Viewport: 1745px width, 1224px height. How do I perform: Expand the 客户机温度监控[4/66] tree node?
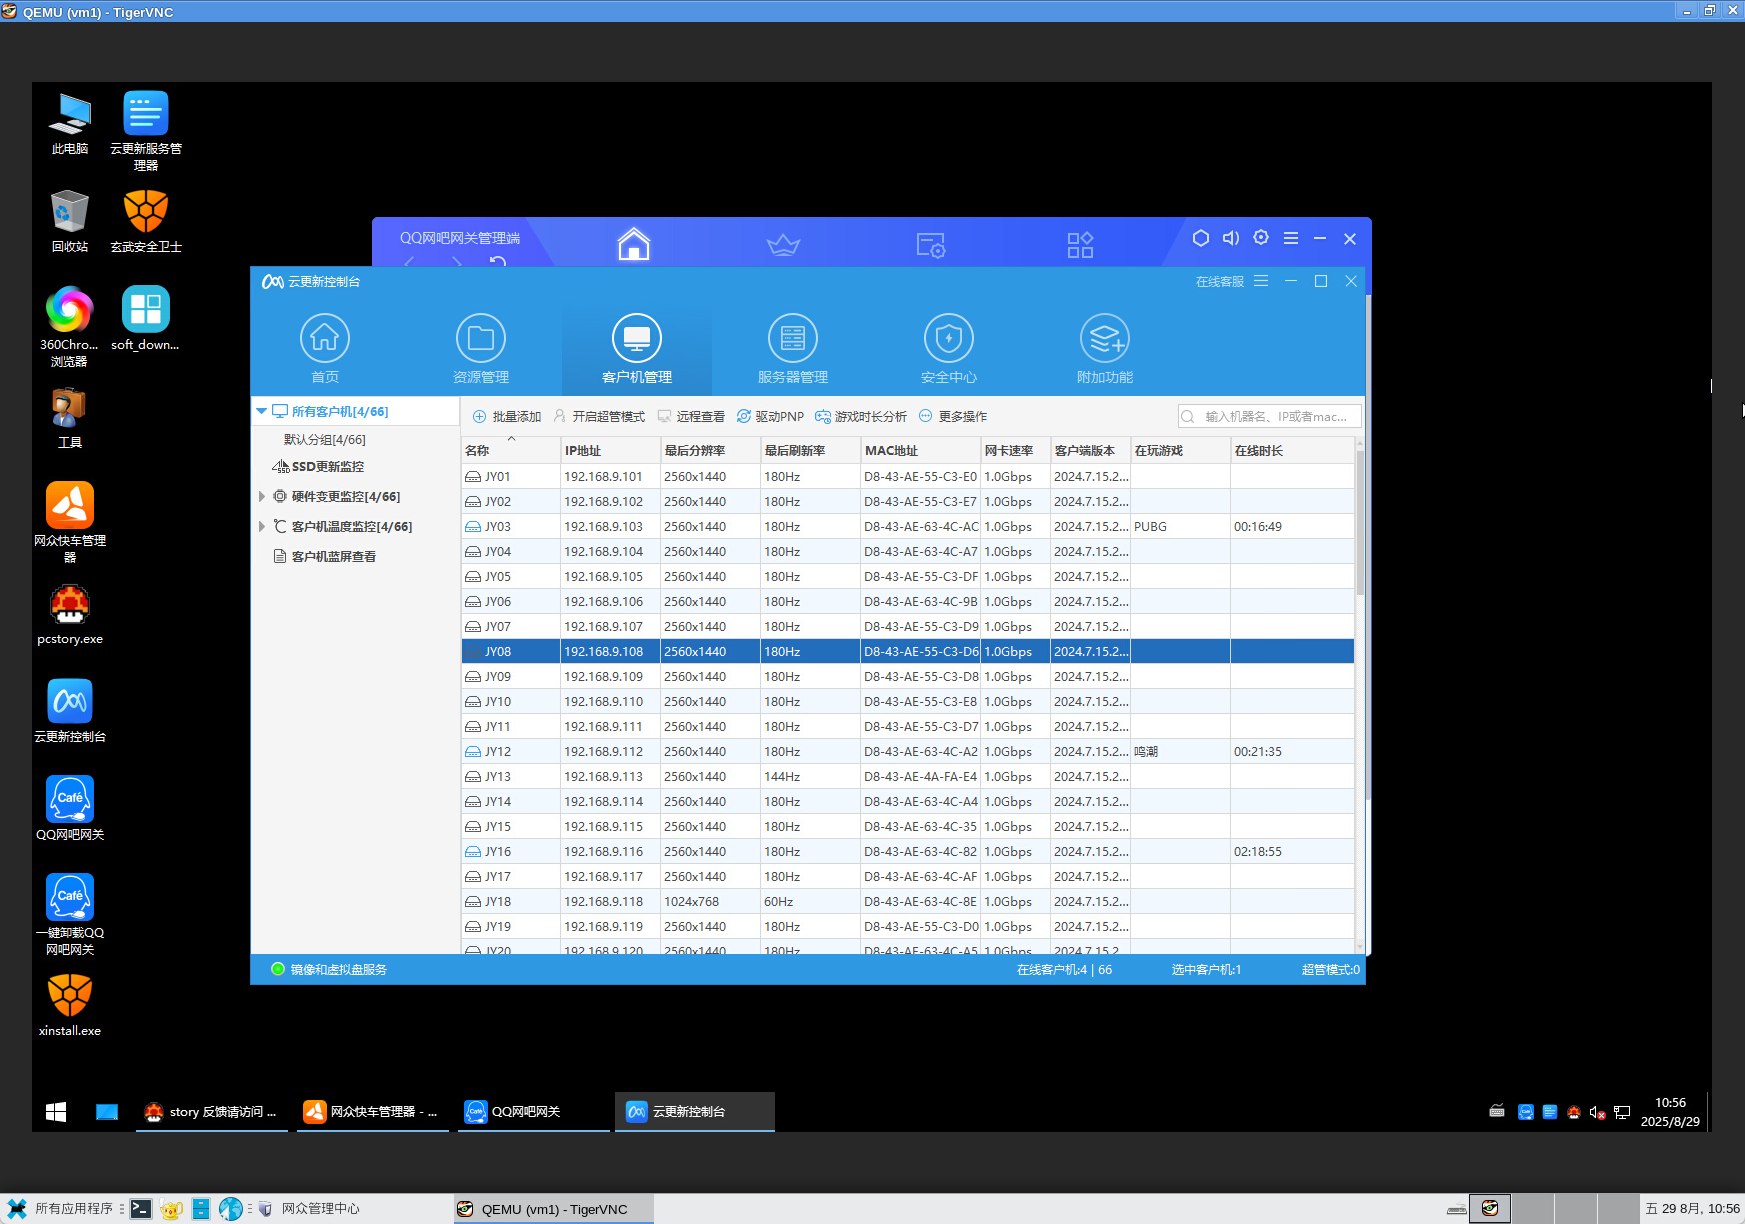pos(262,527)
